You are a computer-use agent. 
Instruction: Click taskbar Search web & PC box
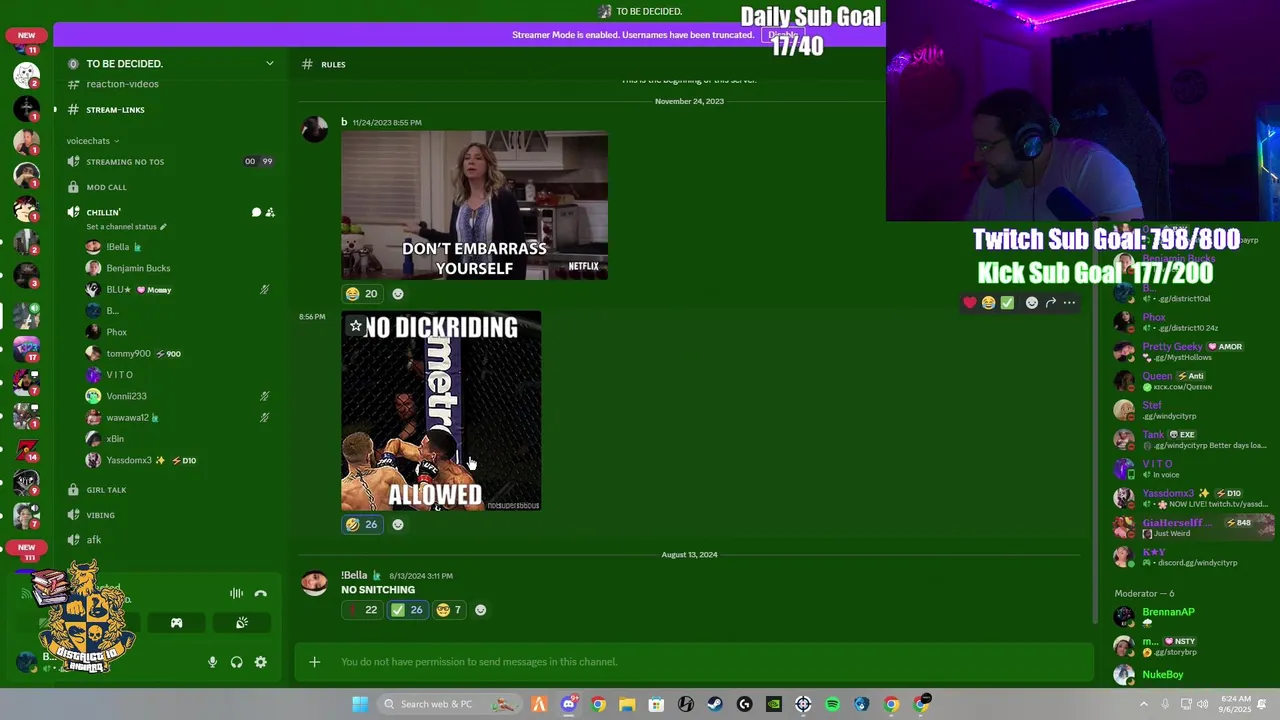(x=450, y=704)
